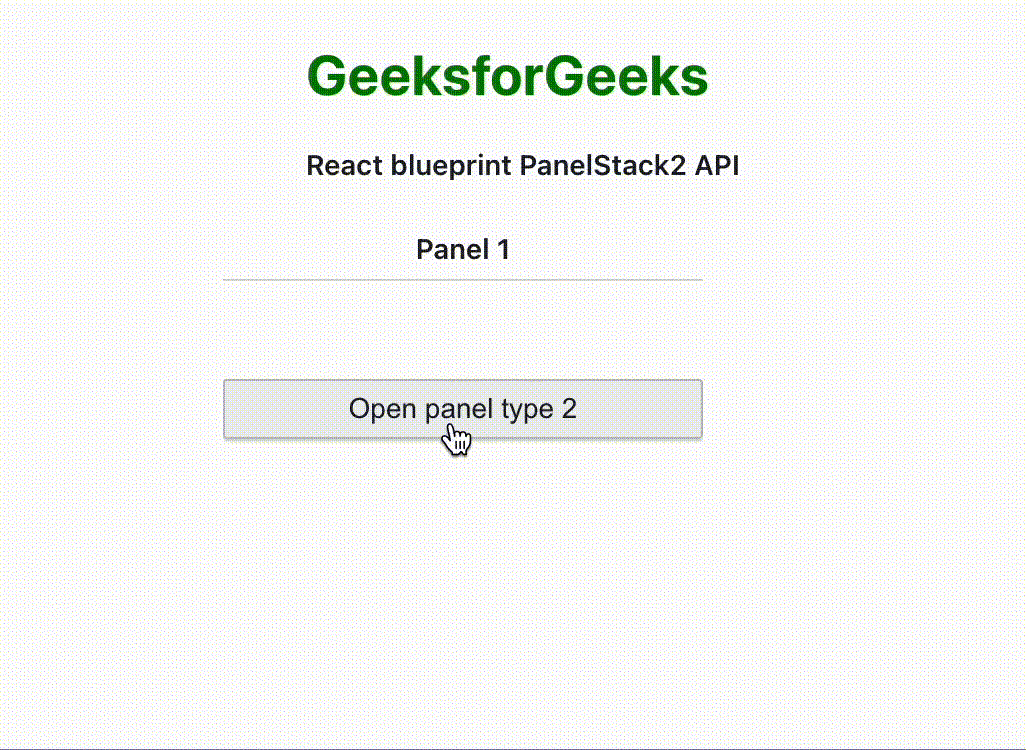Click the left edge of the panel button
Screen dimensions: 1026x750
(x=227, y=409)
